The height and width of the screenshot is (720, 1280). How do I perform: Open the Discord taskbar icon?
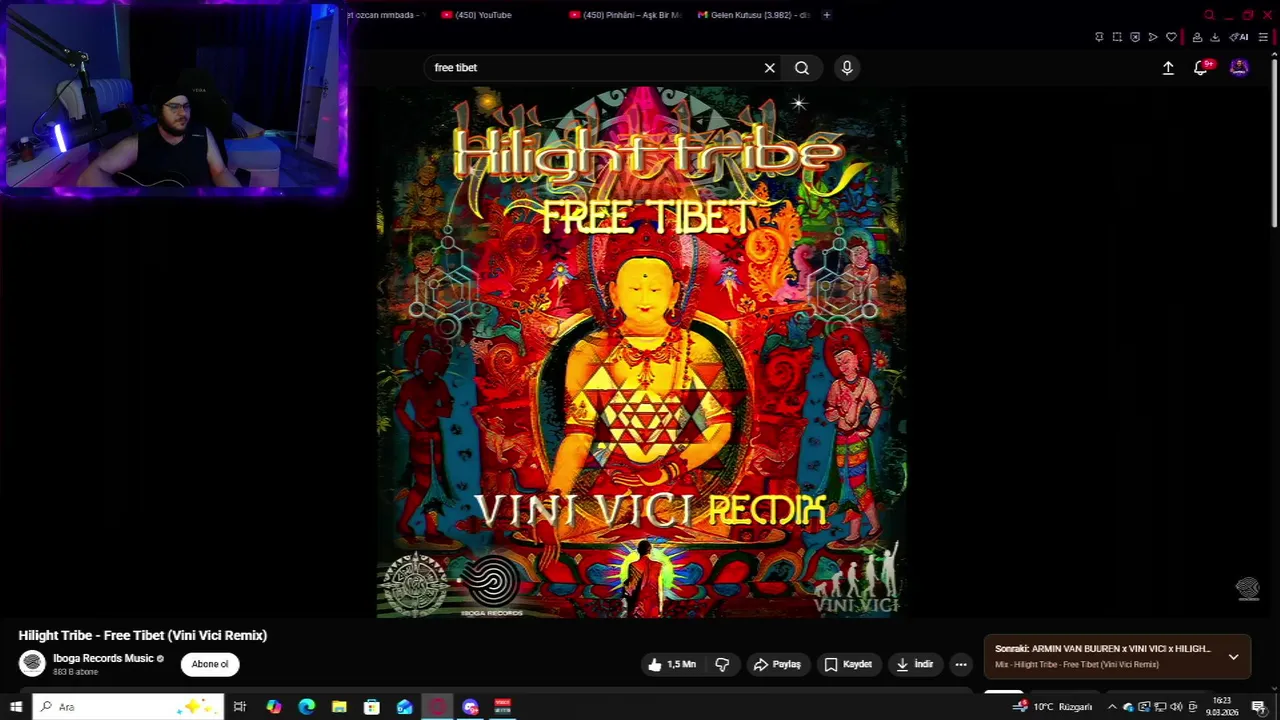[x=470, y=707]
